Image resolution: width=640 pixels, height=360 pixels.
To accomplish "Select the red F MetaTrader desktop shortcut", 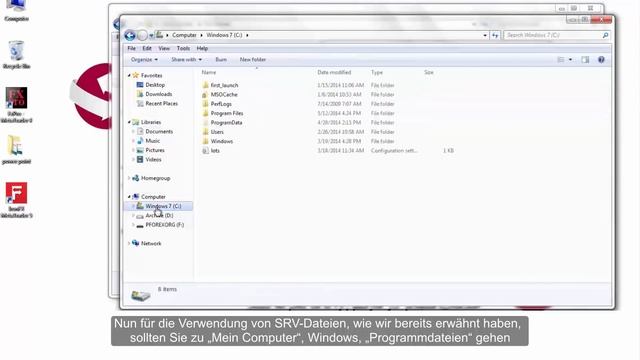I will [16, 200].
